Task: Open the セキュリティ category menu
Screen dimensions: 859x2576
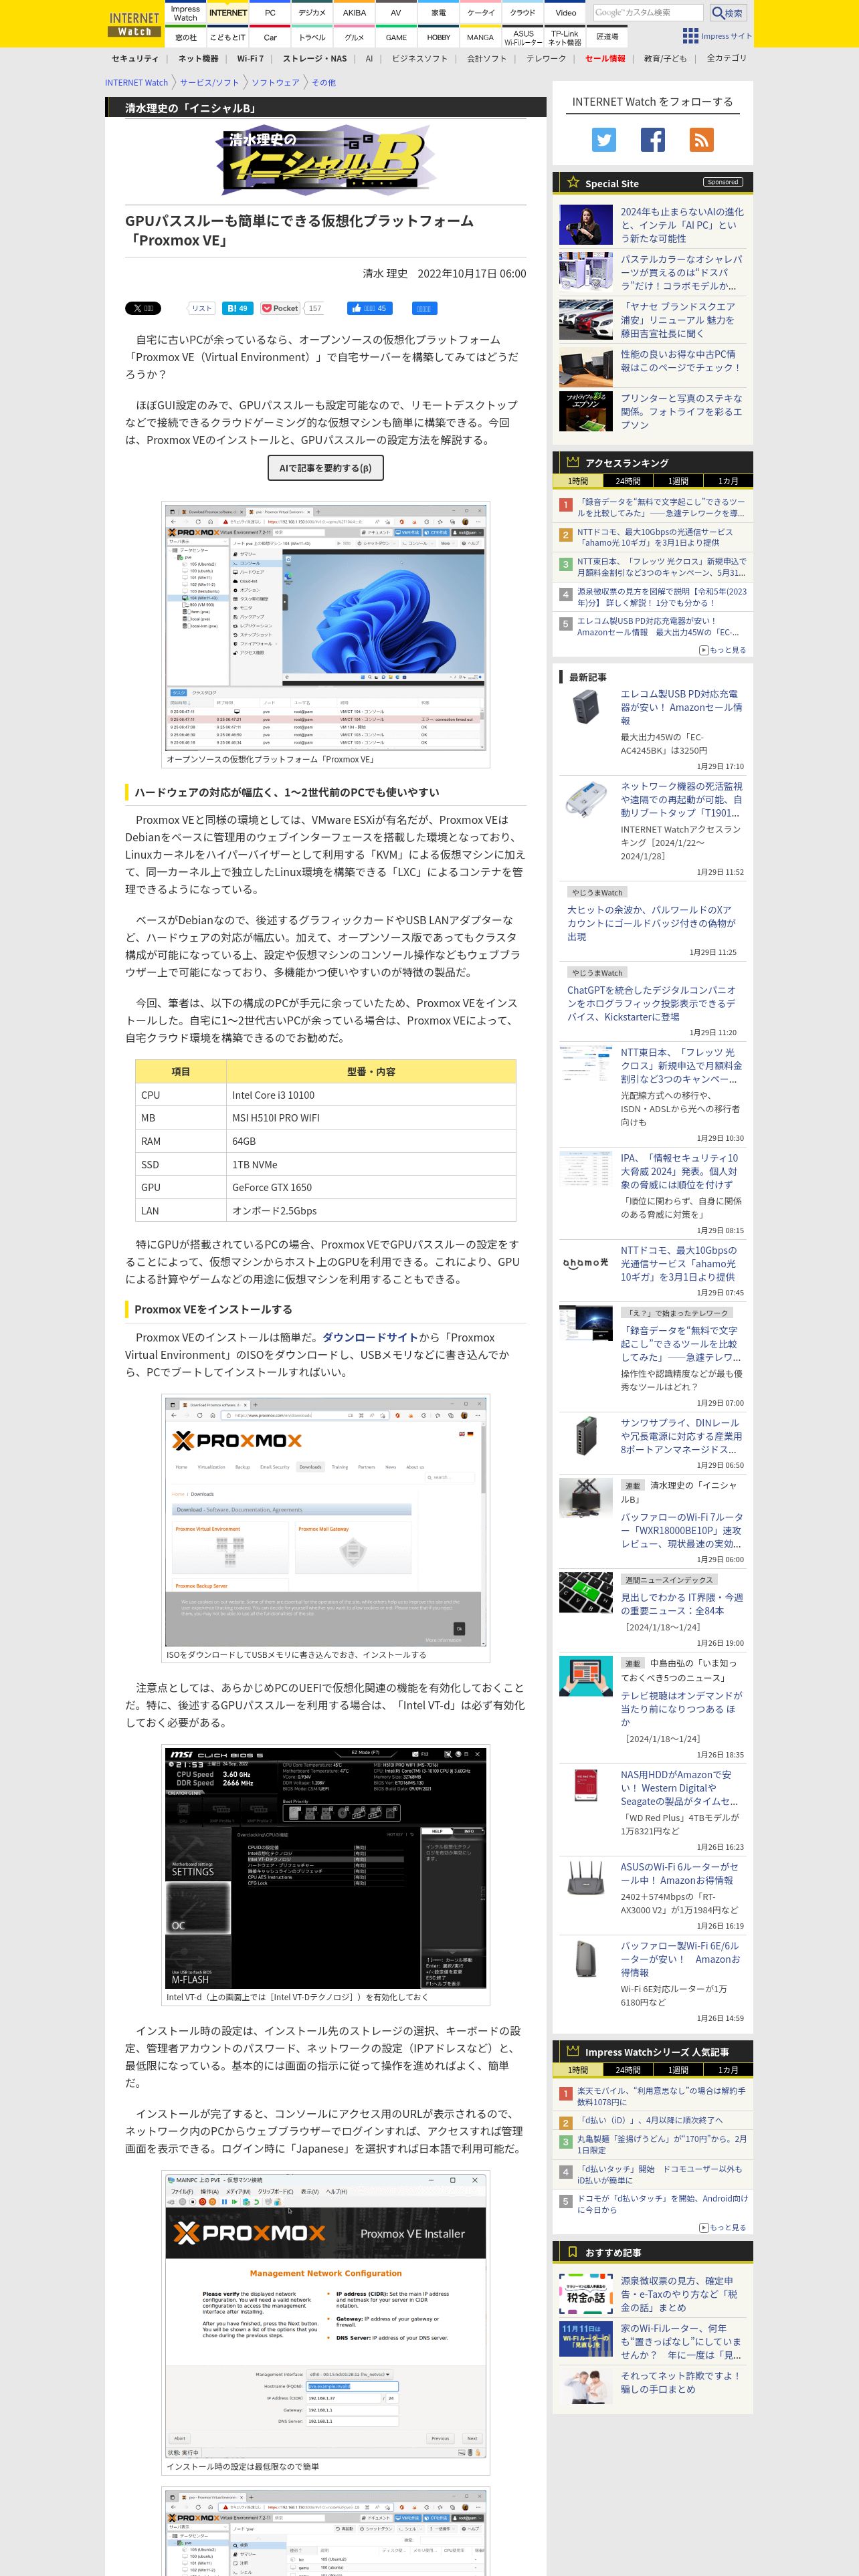Action: tap(135, 59)
